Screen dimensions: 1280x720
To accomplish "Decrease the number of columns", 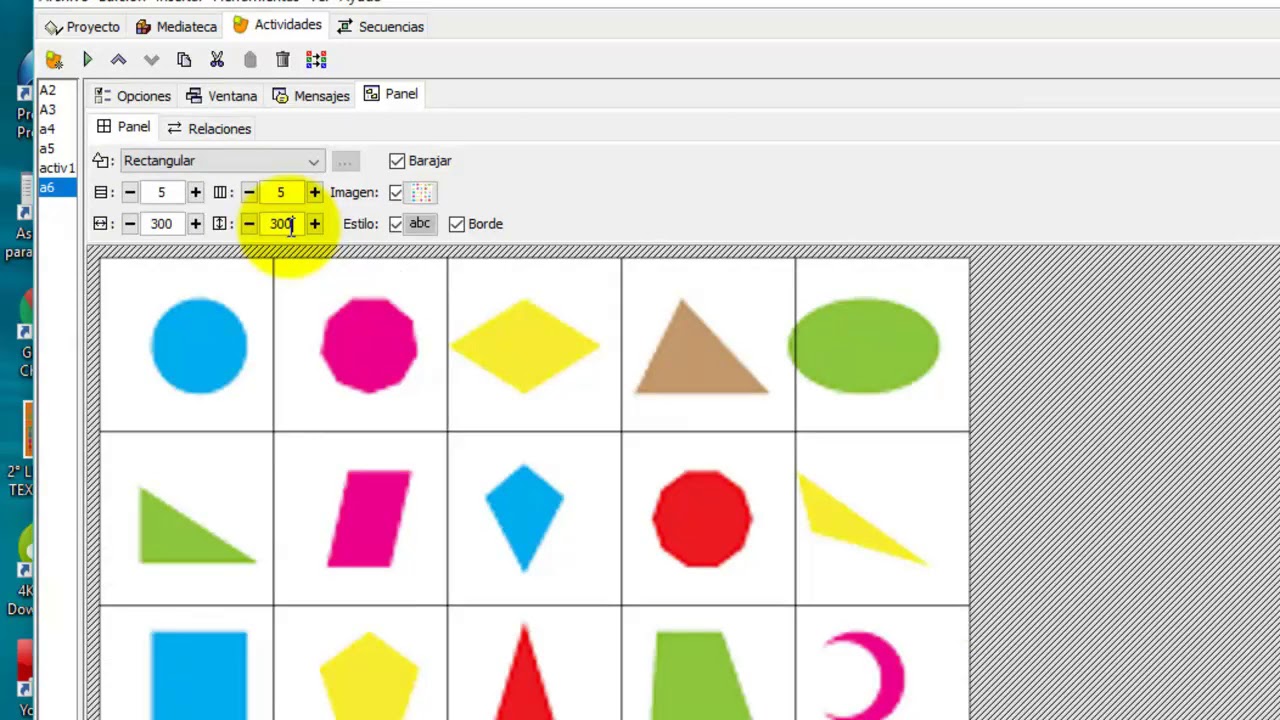I will tap(249, 192).
